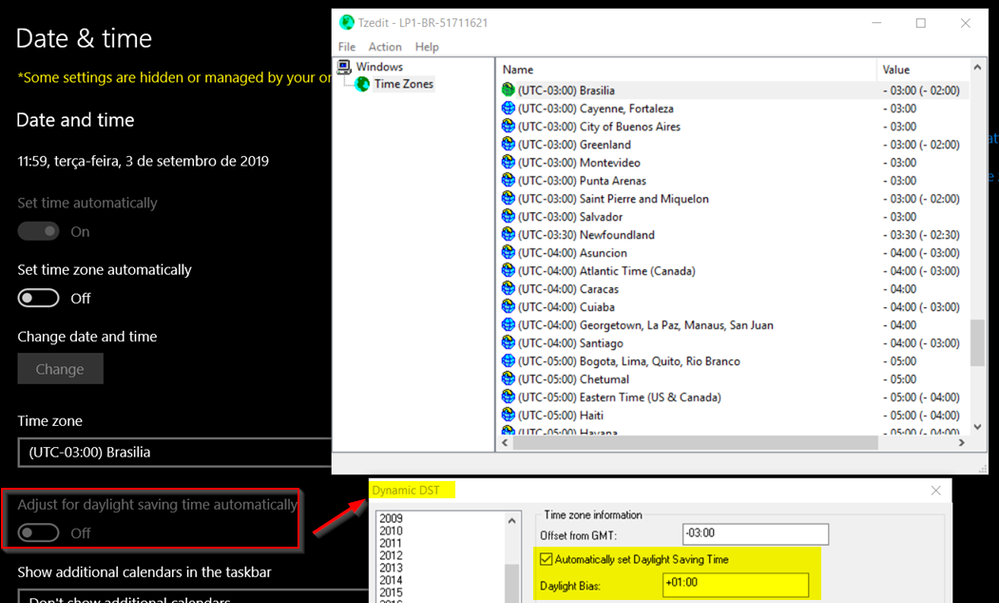Open the File menu in Tzedit
999x603 pixels.
[x=347, y=47]
